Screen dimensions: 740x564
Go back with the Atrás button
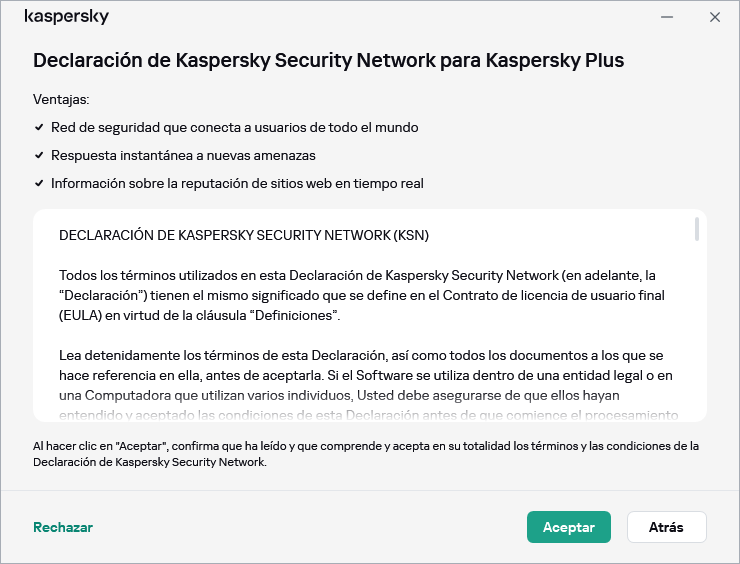point(666,527)
